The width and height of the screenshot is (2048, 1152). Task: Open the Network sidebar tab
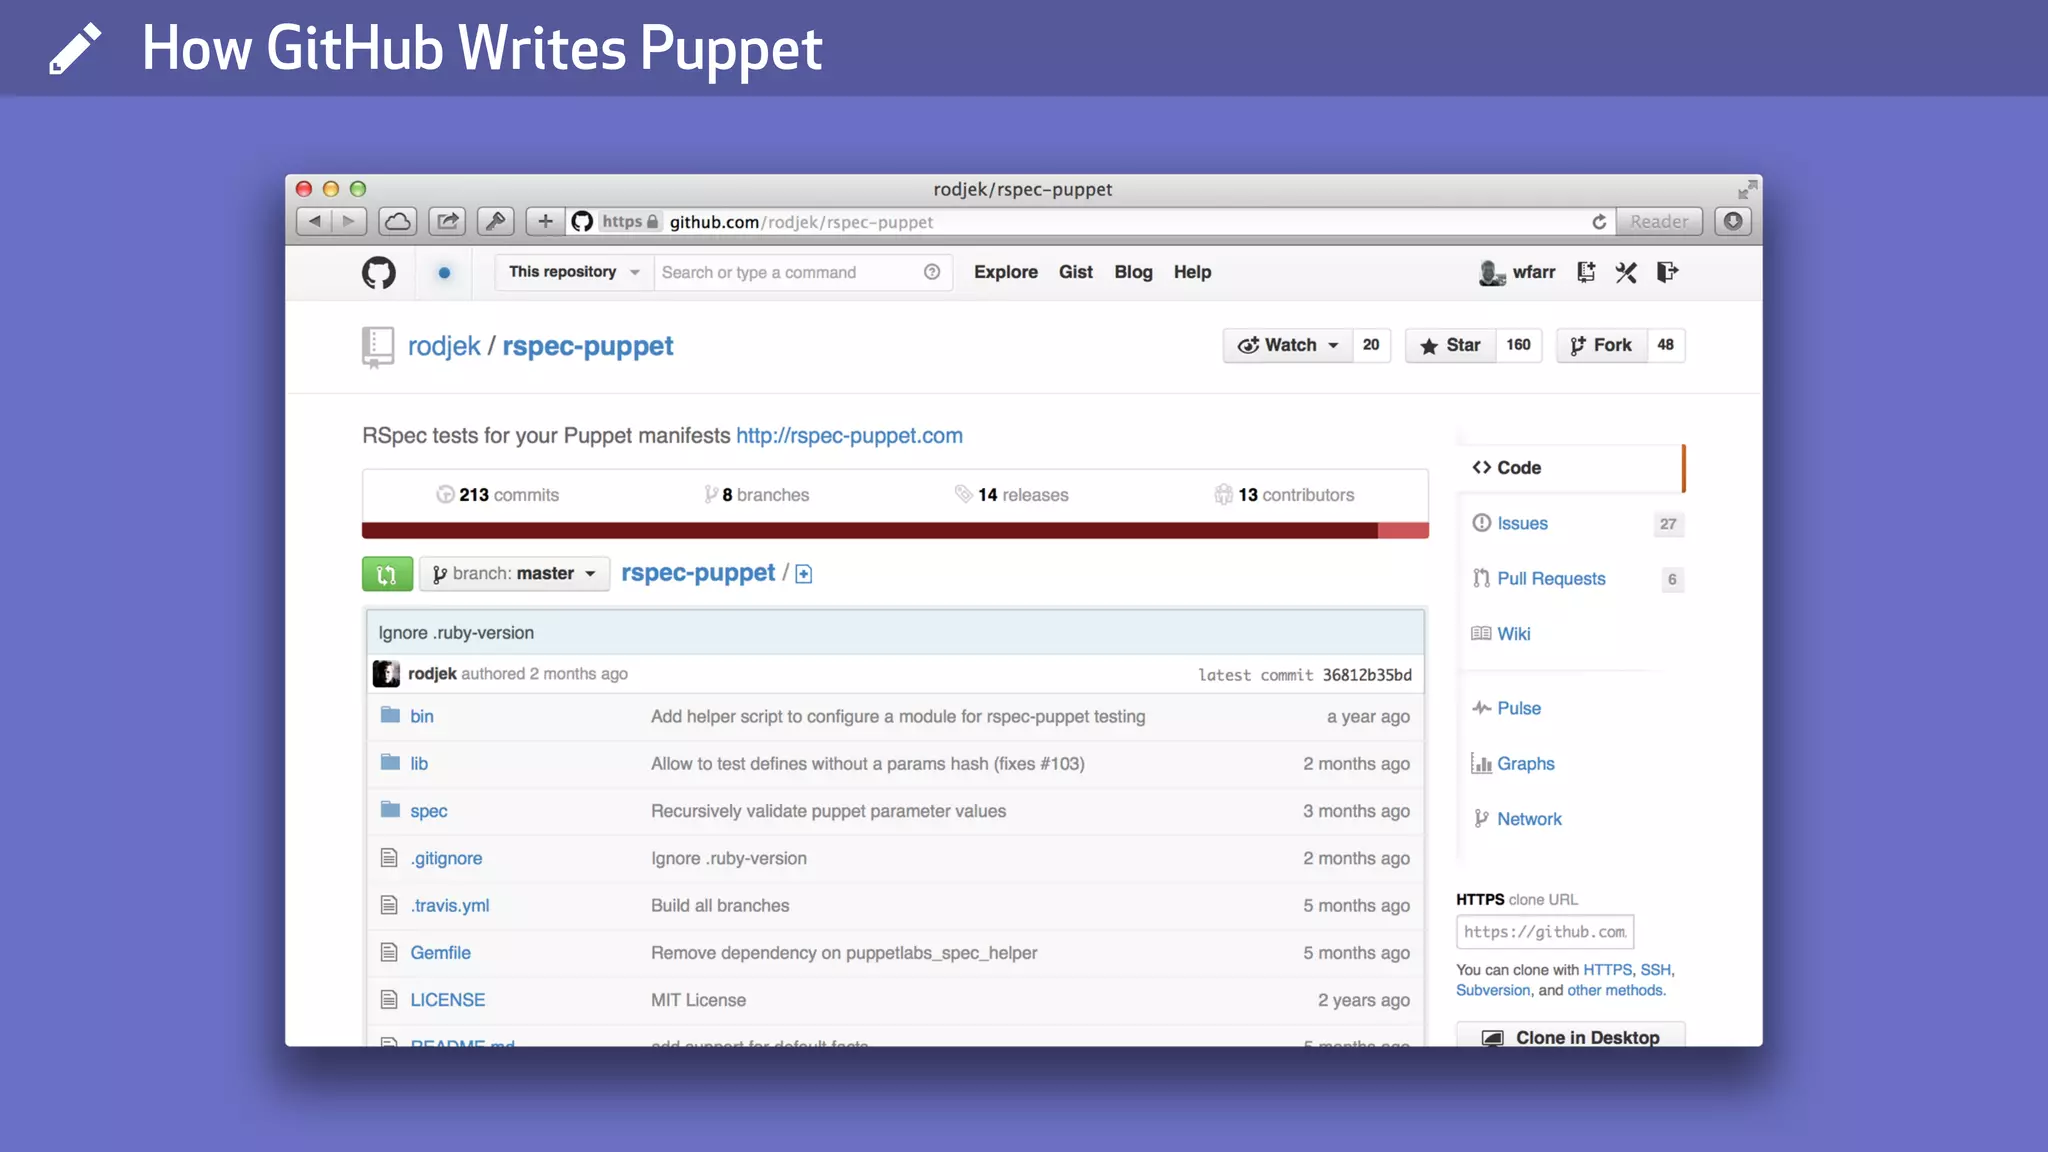[1529, 819]
